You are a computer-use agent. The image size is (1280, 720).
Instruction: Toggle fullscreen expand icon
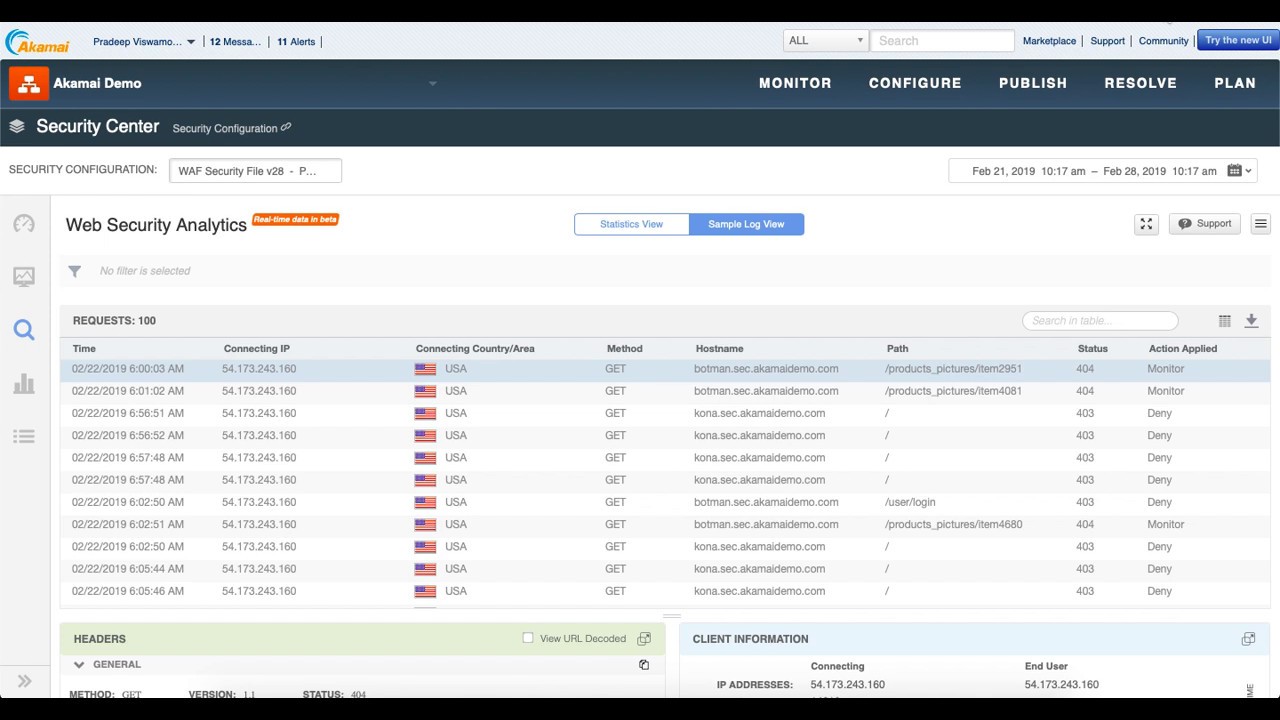[1147, 224]
